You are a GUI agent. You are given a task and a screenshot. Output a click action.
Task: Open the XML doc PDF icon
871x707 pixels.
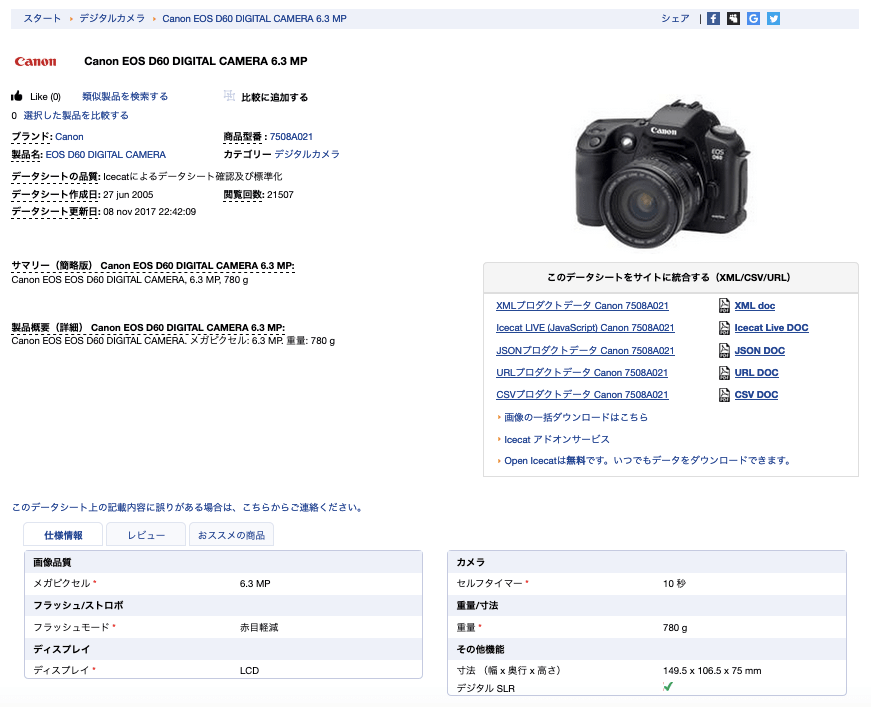point(725,306)
